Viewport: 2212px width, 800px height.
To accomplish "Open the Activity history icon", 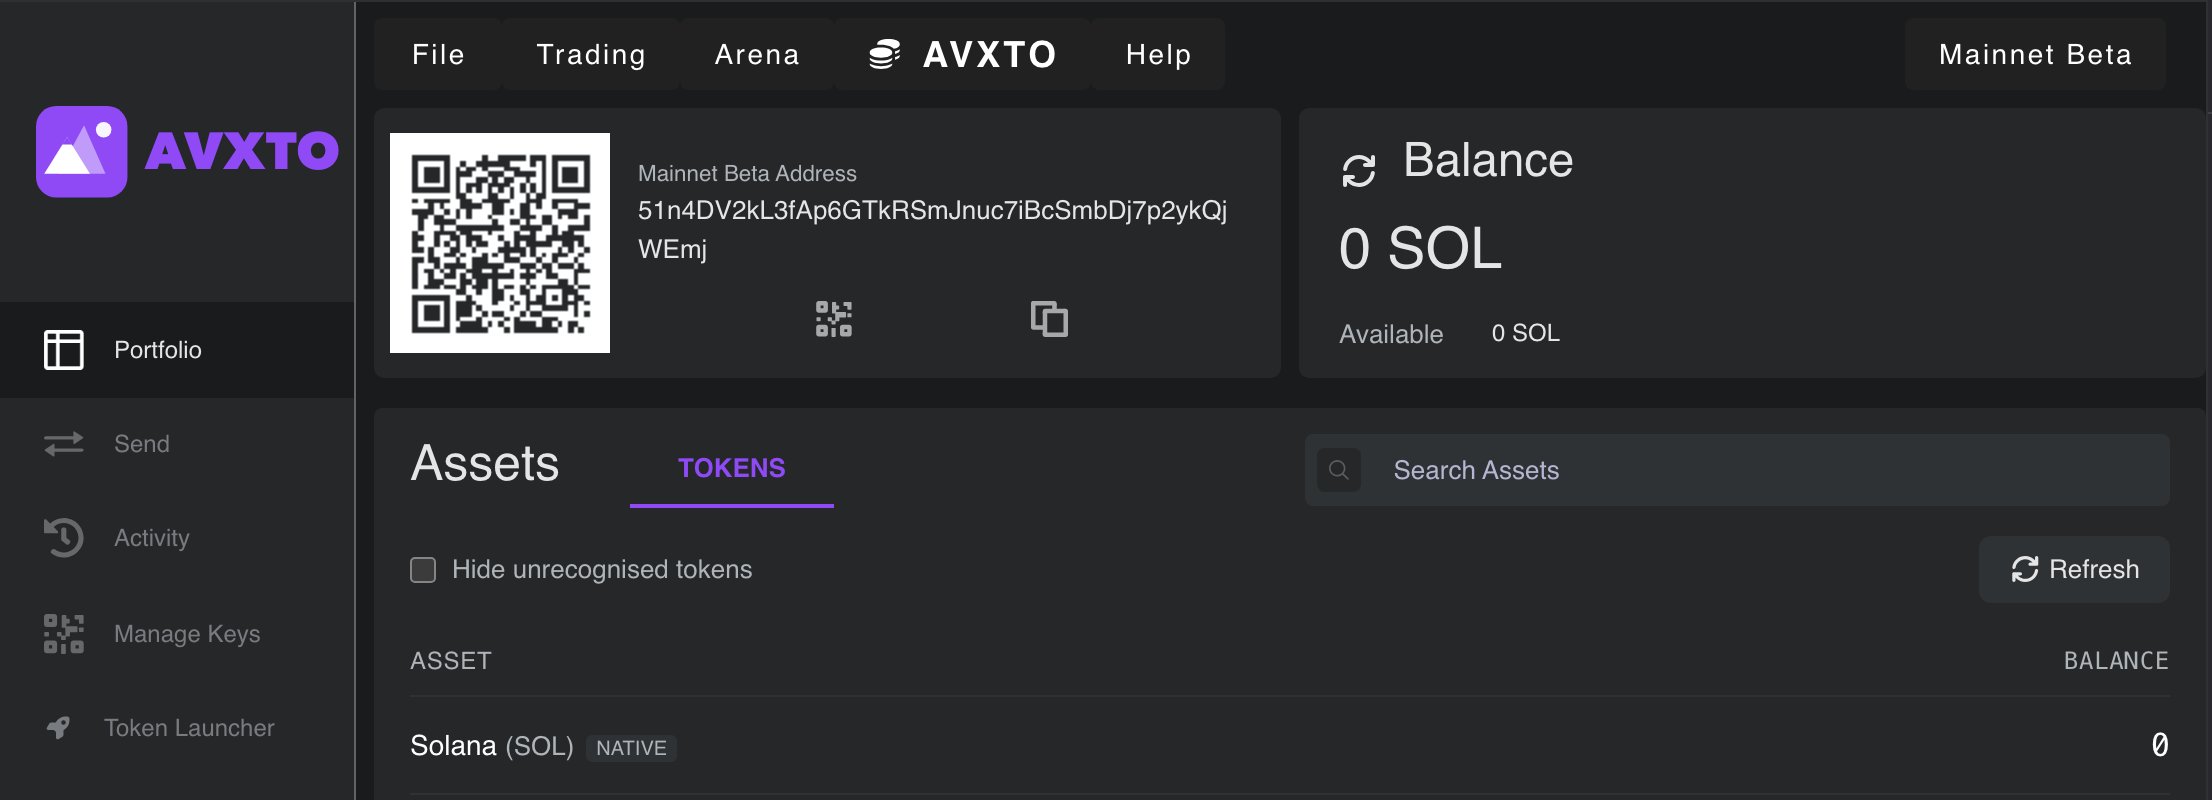I will click(x=64, y=538).
